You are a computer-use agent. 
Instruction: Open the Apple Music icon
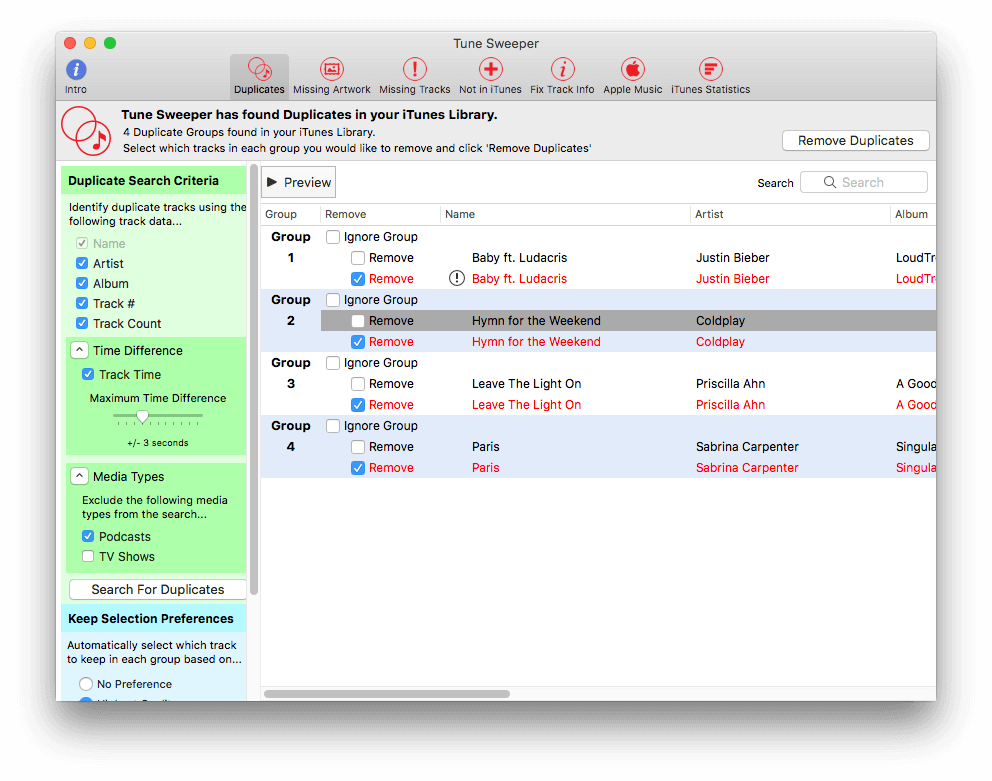tap(633, 68)
